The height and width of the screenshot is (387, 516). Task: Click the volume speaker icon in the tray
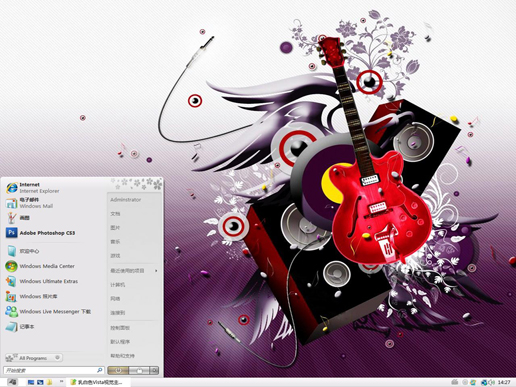tap(492, 382)
